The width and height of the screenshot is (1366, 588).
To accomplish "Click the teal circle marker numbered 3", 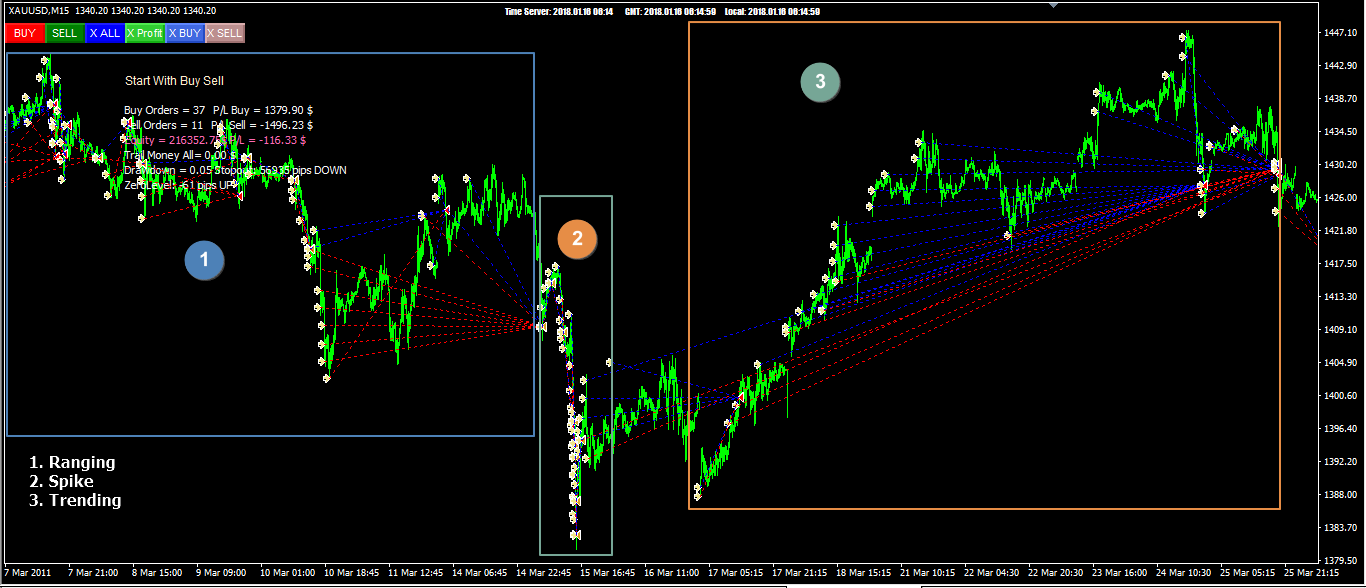I will click(x=820, y=82).
